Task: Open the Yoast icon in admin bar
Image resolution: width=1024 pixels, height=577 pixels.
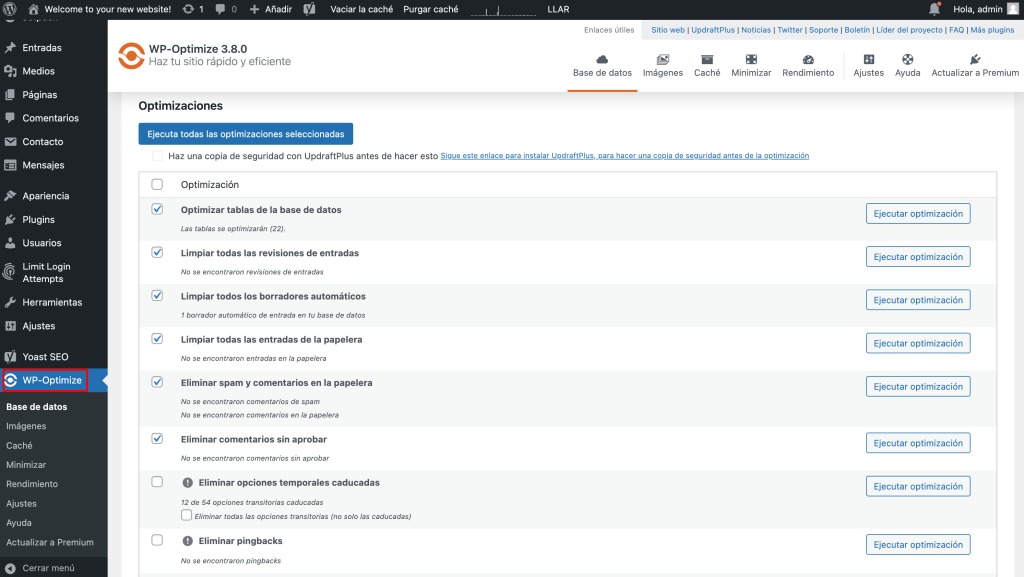Action: 310,9
